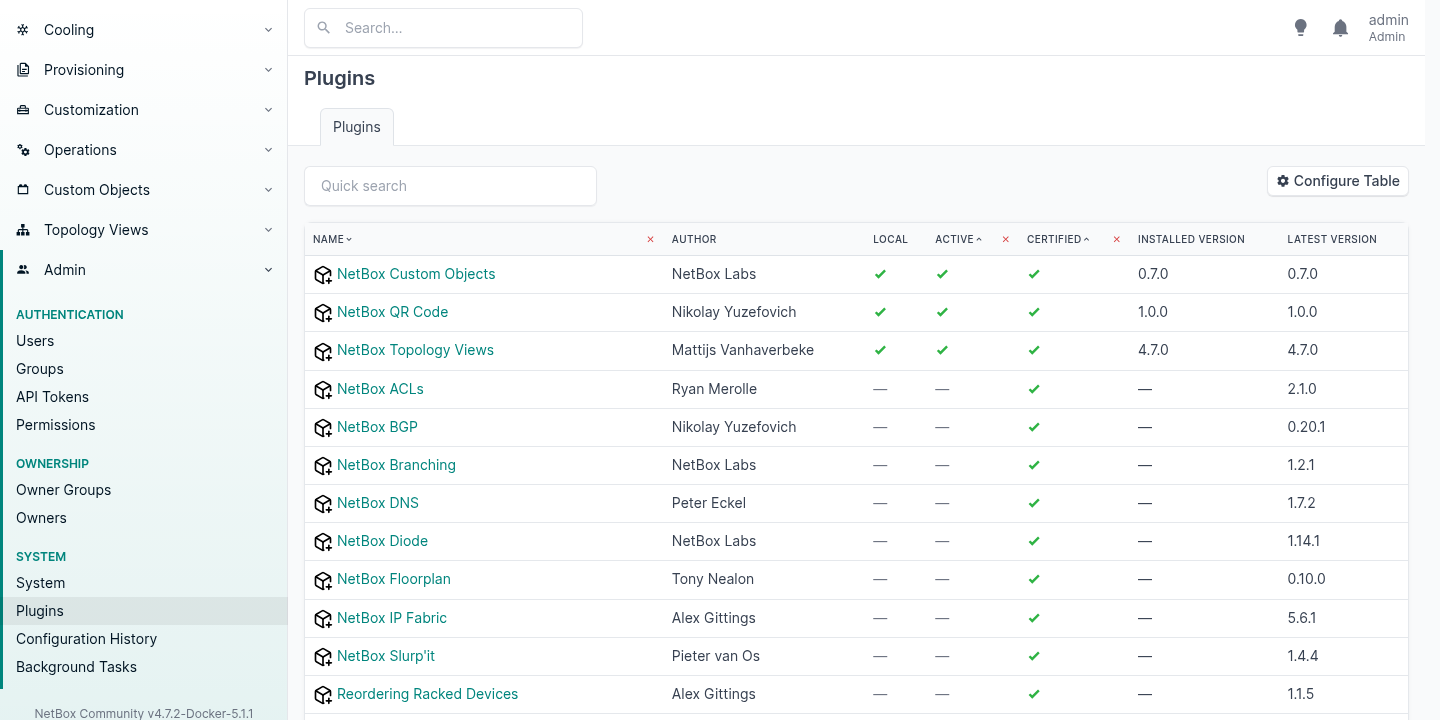
Task: Click the package icon beside NetBox DNS
Action: pos(323,504)
